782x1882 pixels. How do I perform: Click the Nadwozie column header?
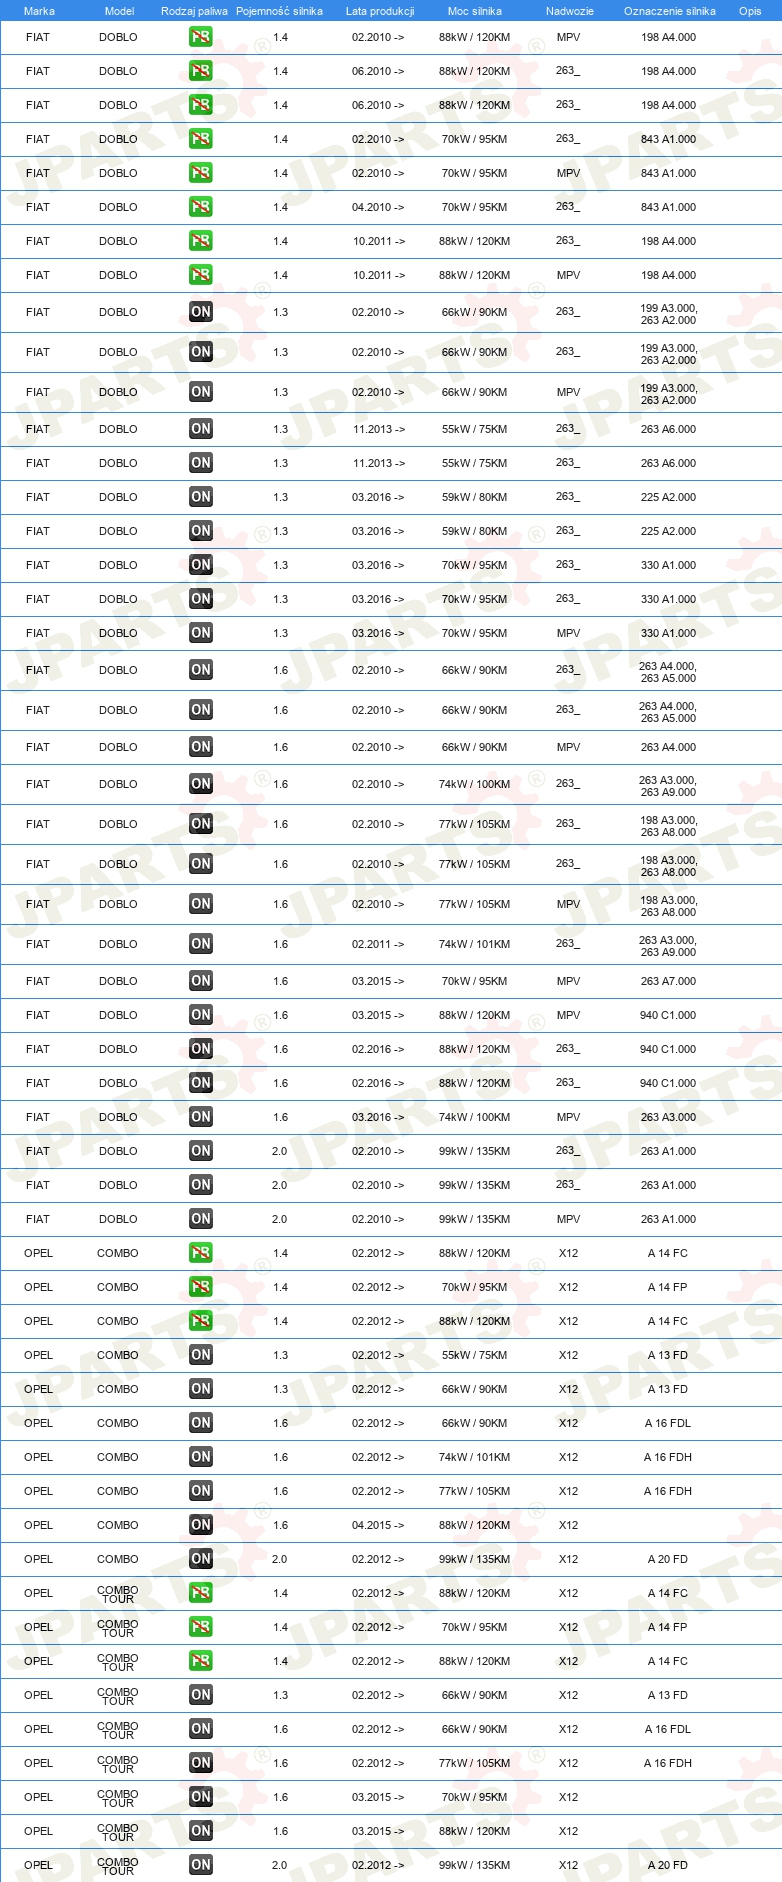click(x=570, y=11)
